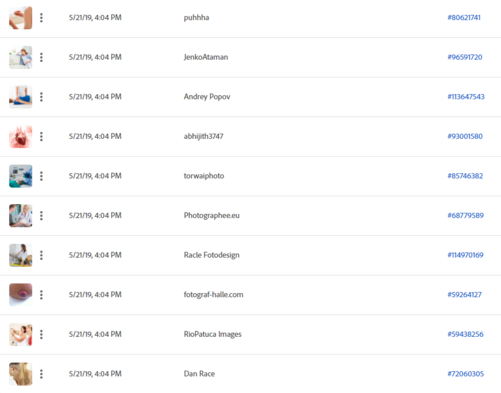
Task: Click the thumbnail for fotograf-halle.com image
Action: (x=21, y=295)
